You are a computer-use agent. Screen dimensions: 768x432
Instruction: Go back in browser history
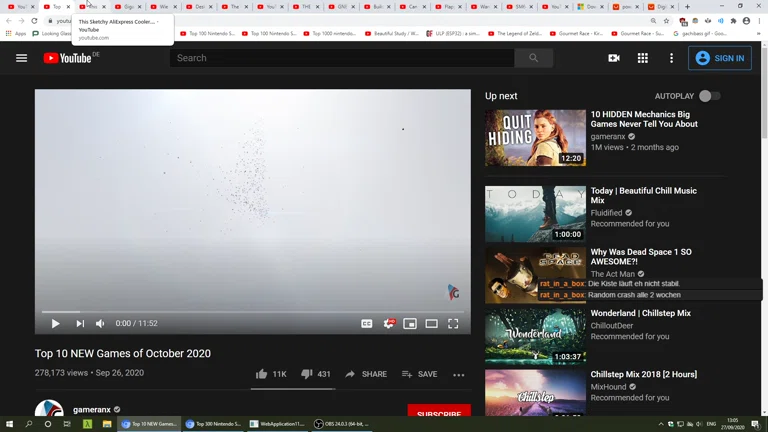click(9, 21)
